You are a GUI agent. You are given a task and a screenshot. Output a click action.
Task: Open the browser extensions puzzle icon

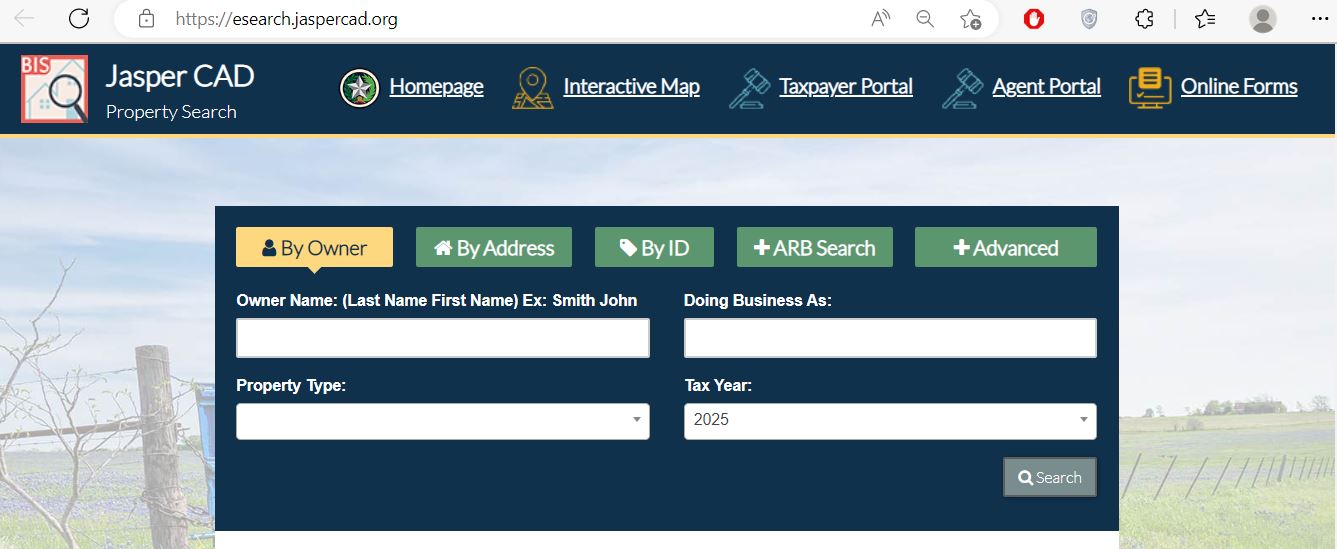point(1145,18)
